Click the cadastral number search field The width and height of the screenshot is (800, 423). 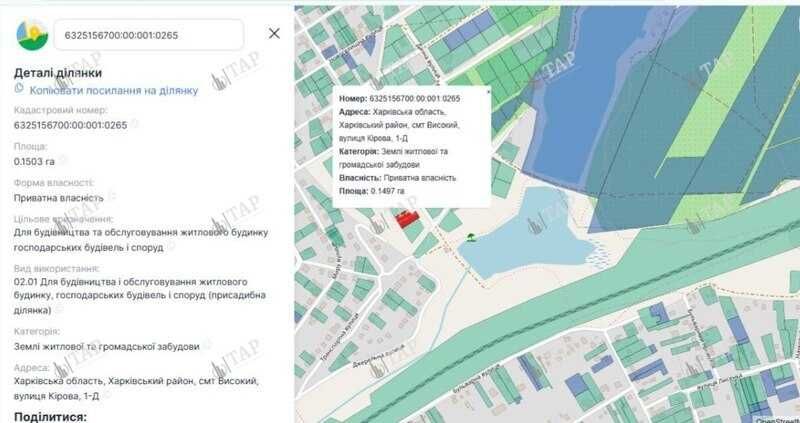pos(148,35)
